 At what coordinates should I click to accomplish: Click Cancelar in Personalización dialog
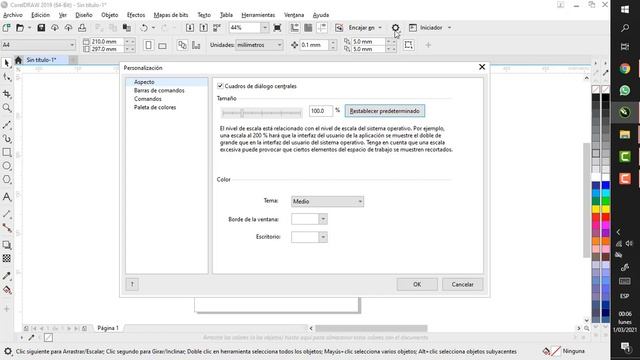(462, 284)
